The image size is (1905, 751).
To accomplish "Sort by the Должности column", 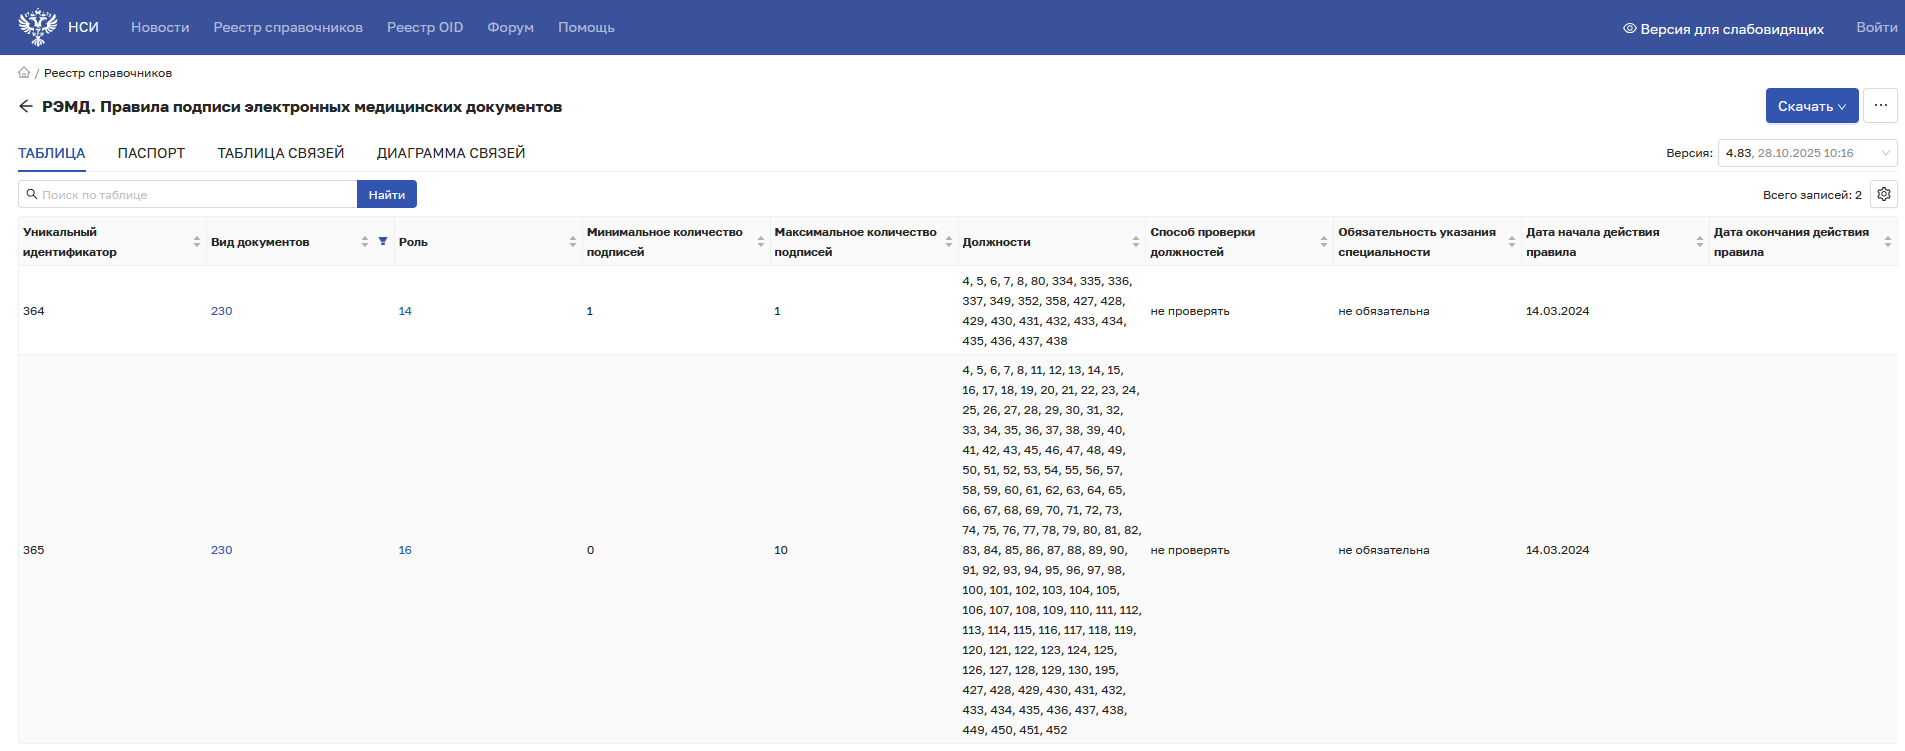I will click(x=1136, y=242).
